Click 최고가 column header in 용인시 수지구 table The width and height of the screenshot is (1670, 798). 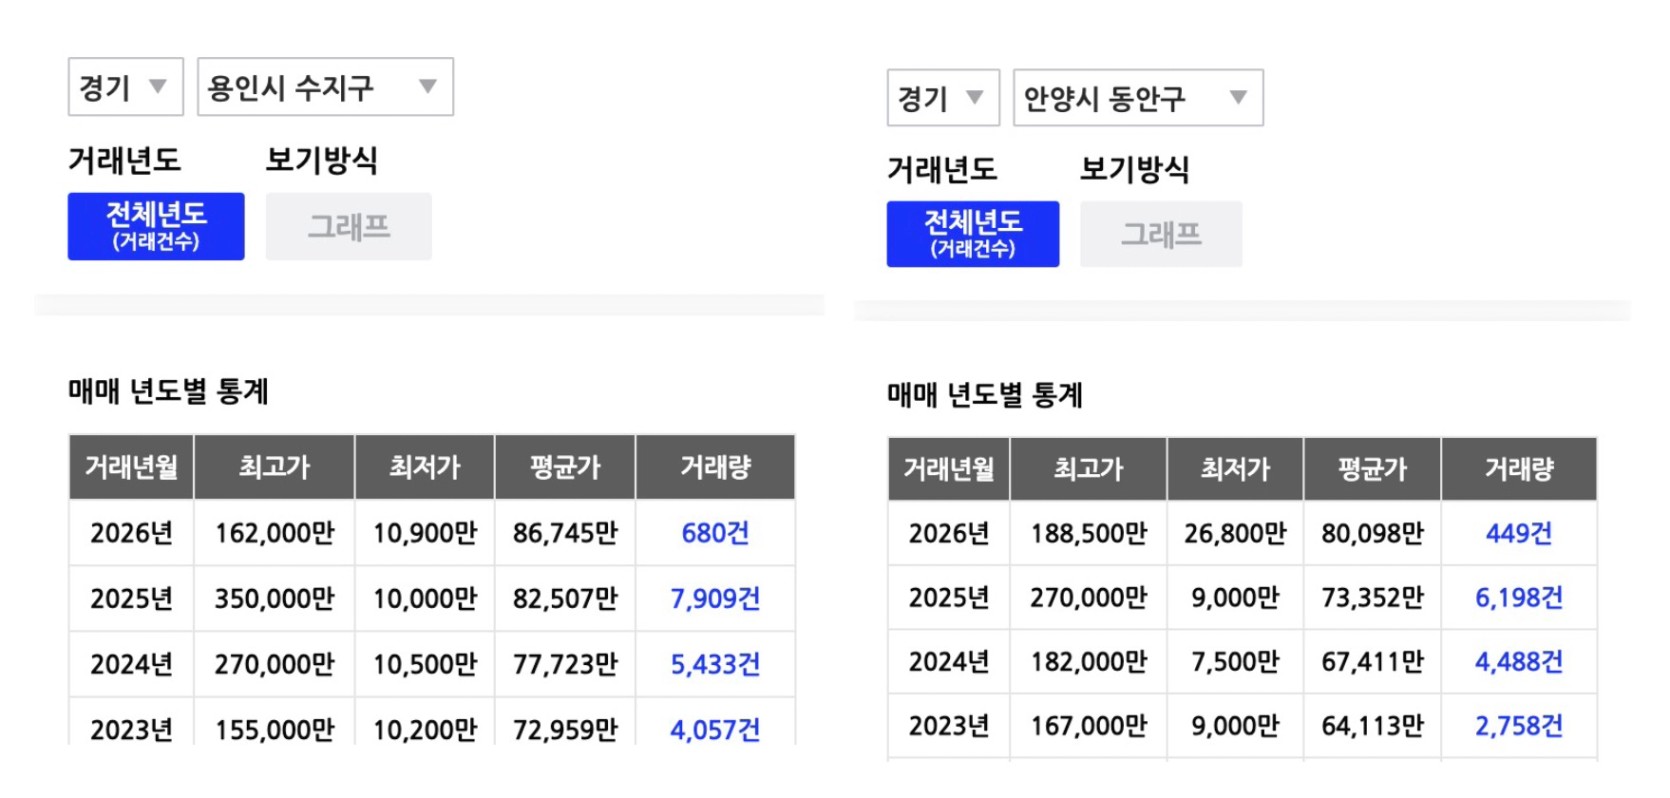click(274, 467)
